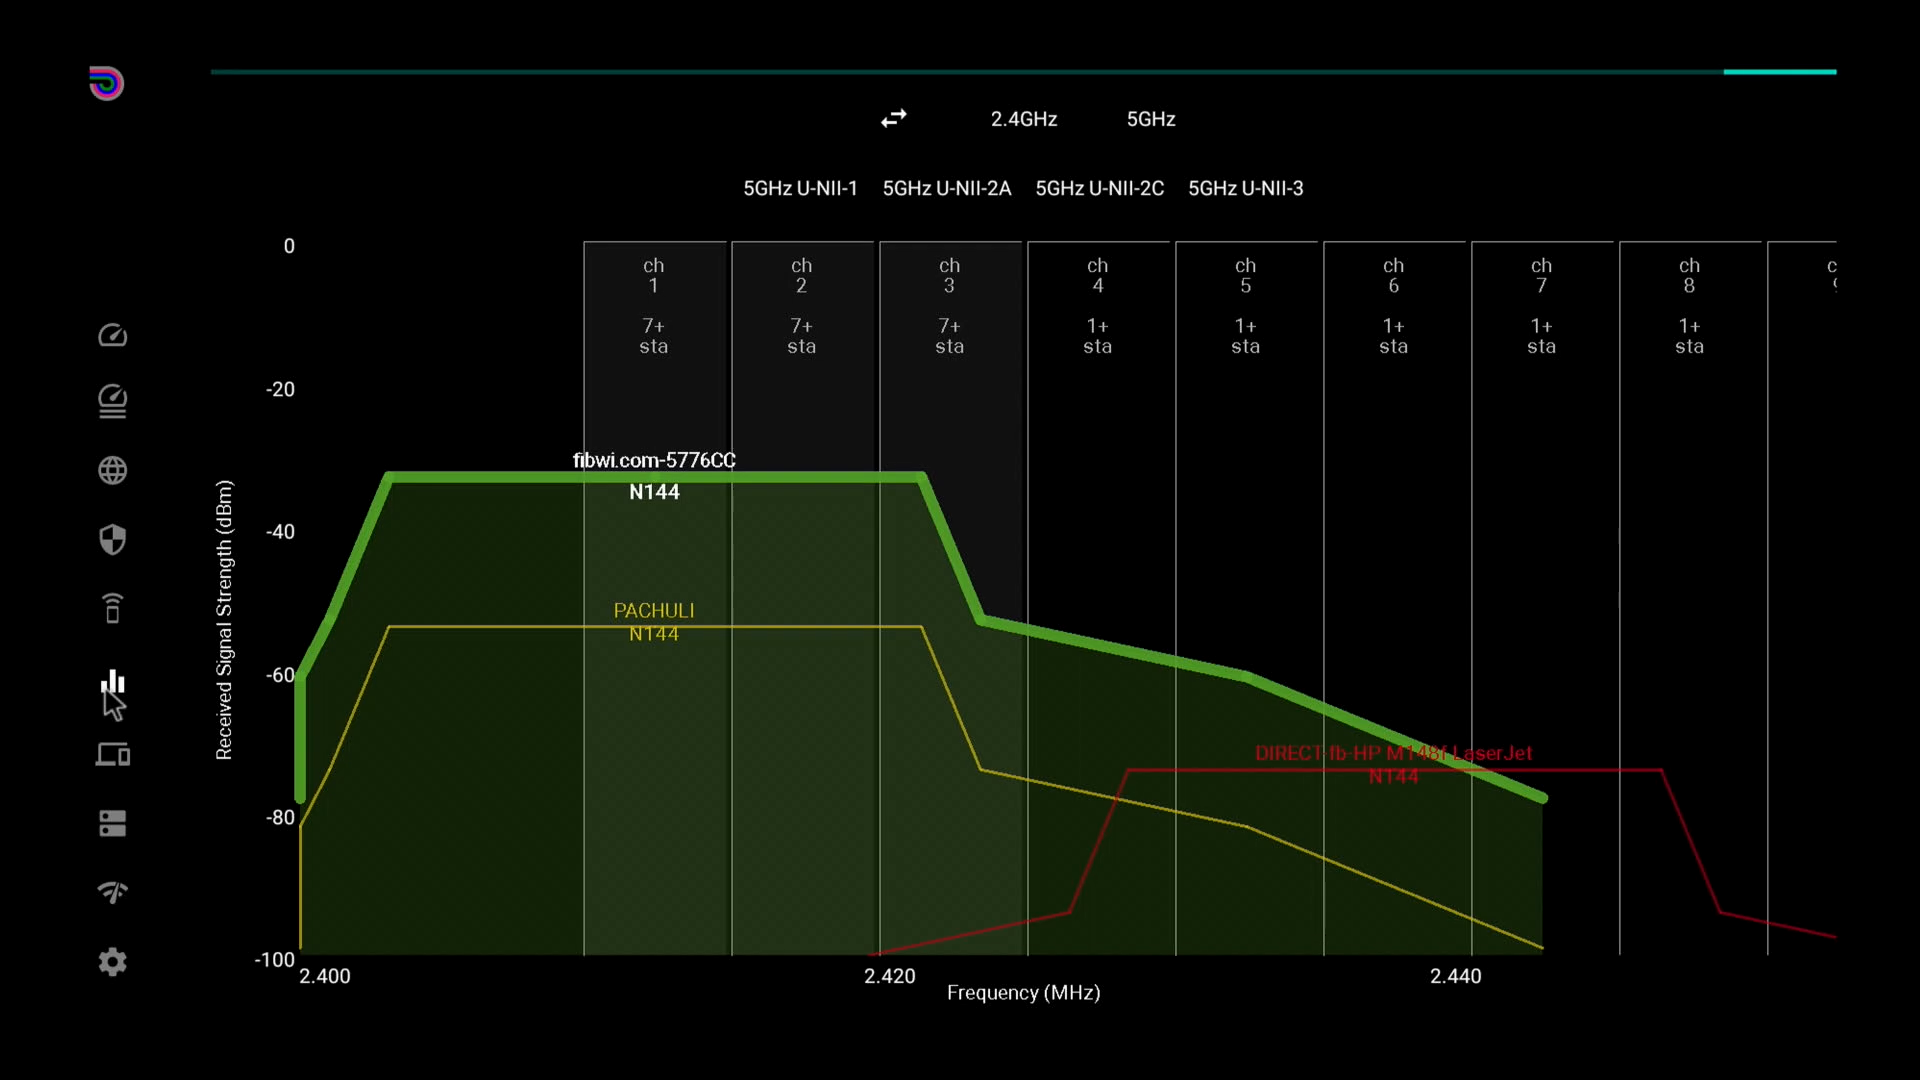Switch to the 5GHz band
This screenshot has height=1080, width=1920.
point(1150,119)
